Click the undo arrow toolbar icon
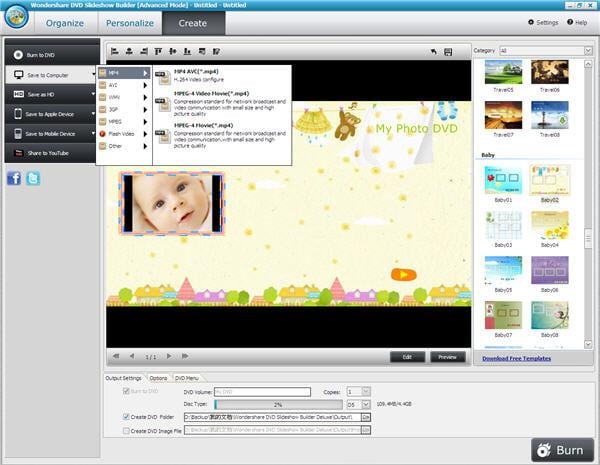Screen dimensions: 600x465 point(434,52)
